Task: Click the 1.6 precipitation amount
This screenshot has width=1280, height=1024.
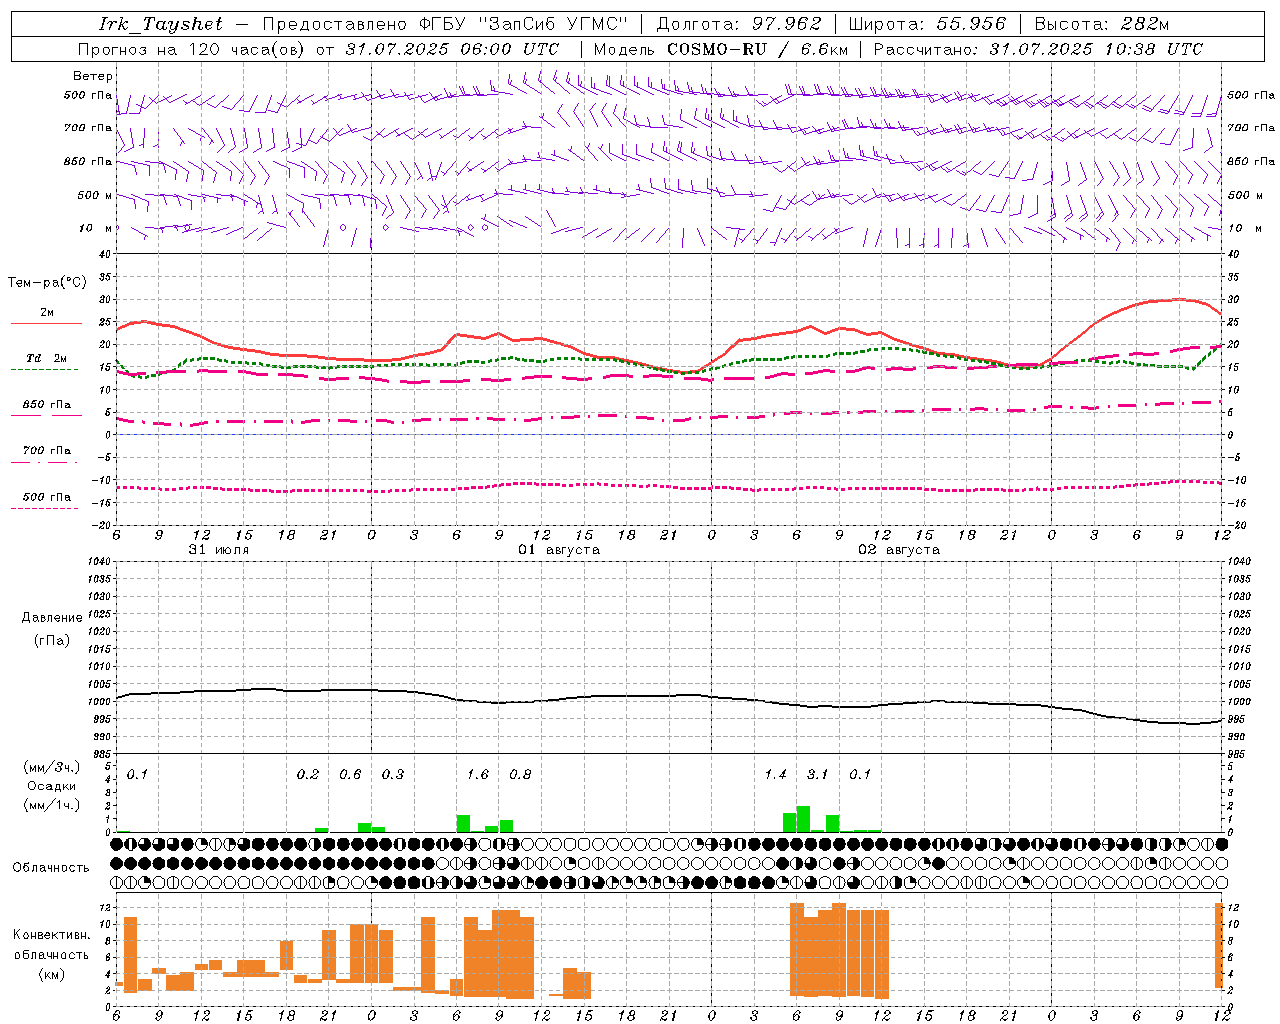Action: [x=478, y=774]
